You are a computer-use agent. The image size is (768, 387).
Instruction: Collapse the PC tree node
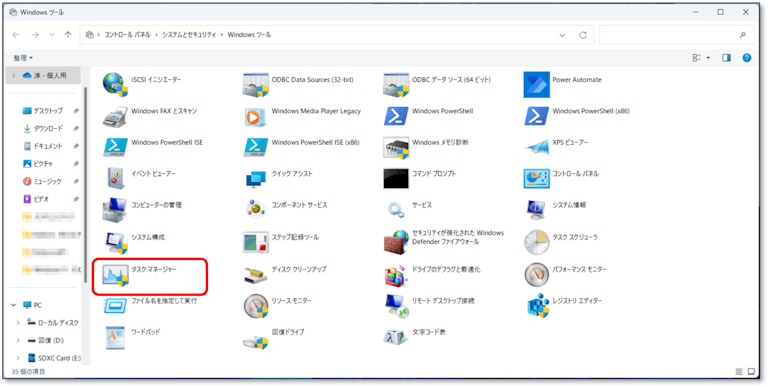13,305
